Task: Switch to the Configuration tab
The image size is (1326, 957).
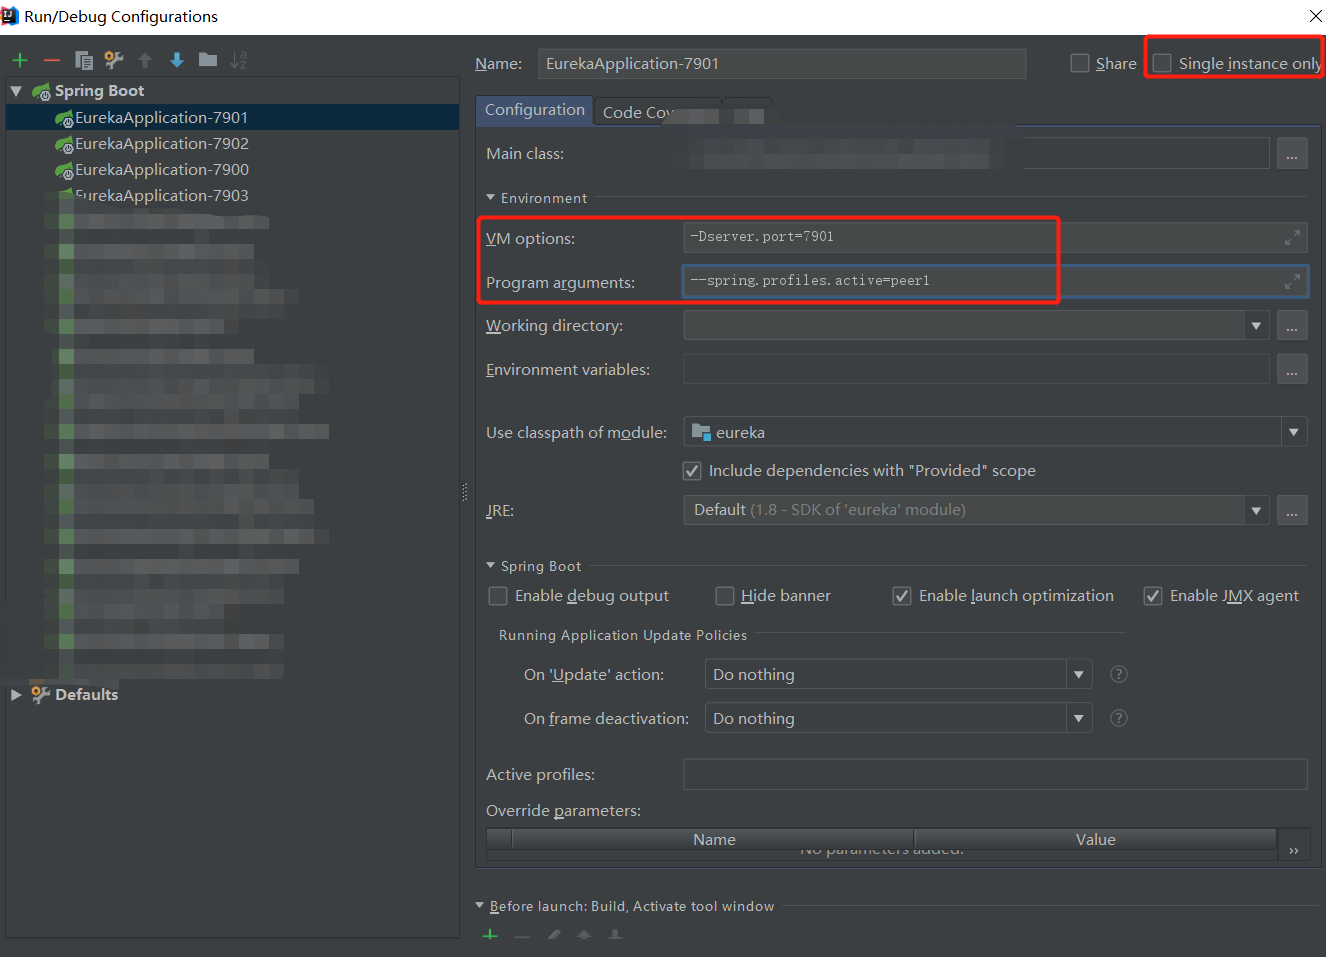Action: (x=535, y=110)
